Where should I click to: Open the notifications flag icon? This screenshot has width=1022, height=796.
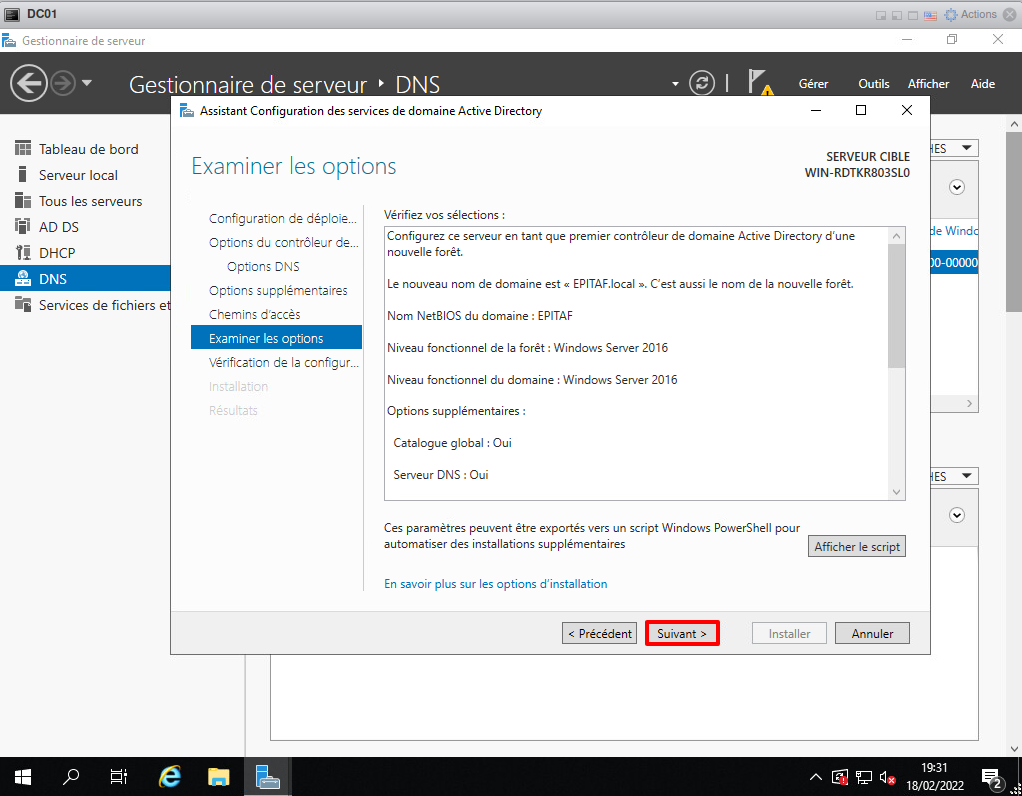pos(760,83)
